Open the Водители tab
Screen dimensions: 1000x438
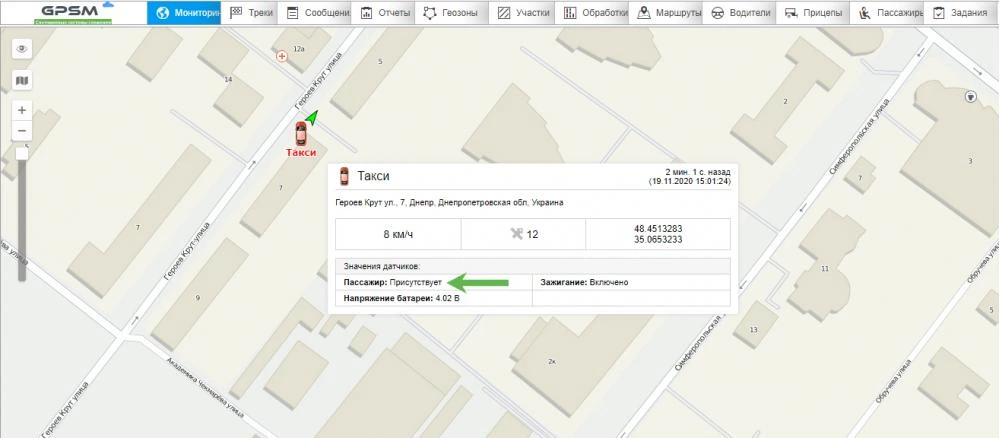tap(740, 13)
